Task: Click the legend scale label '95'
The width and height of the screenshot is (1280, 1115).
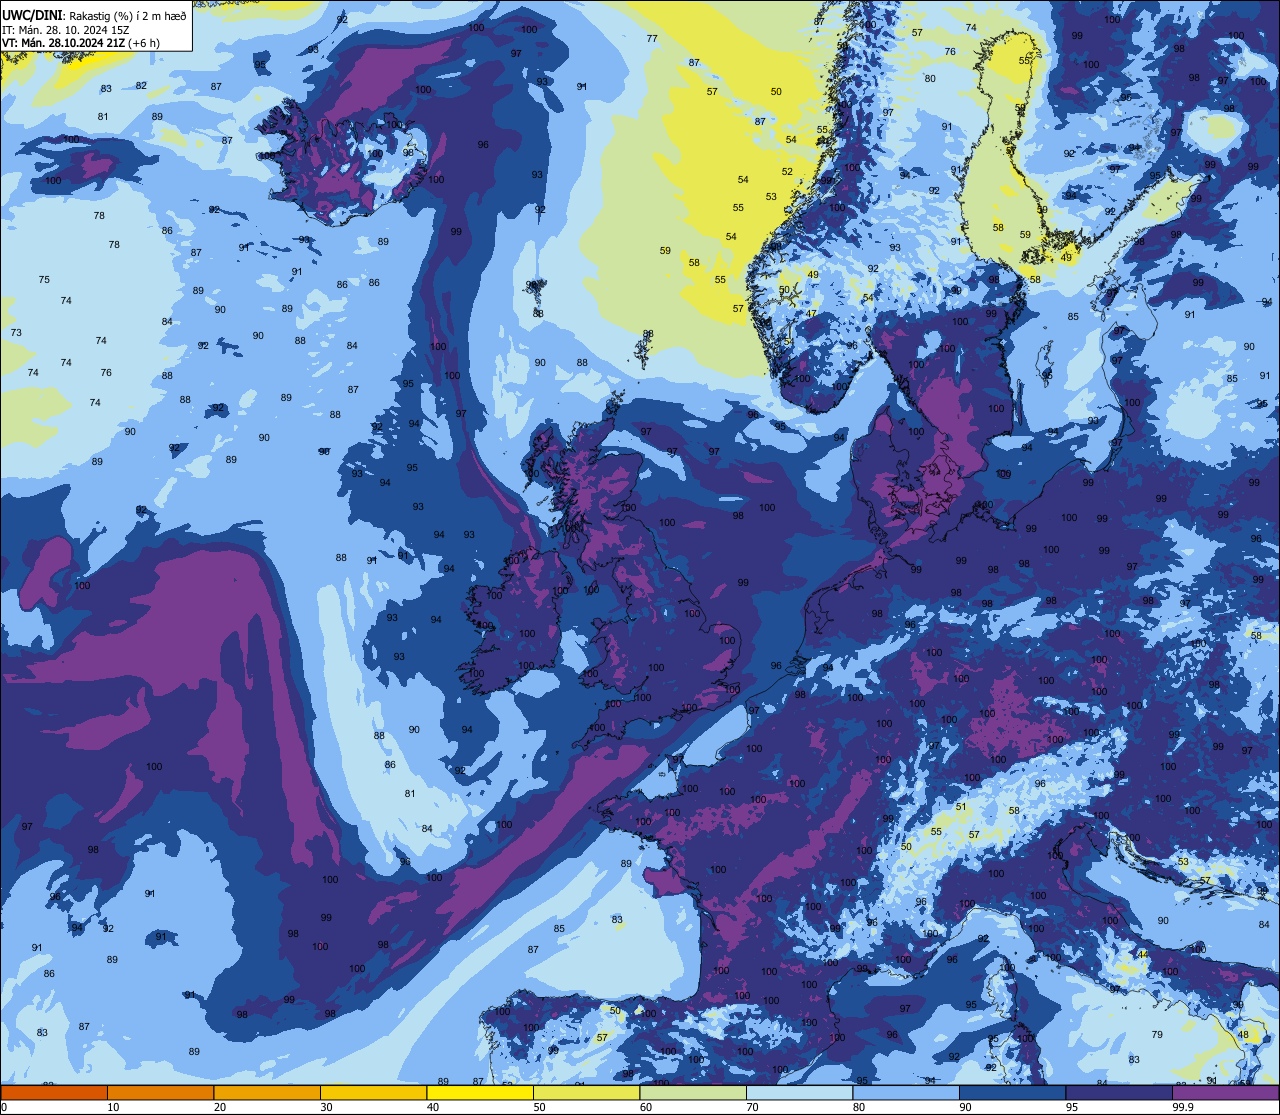Action: (x=1073, y=1107)
